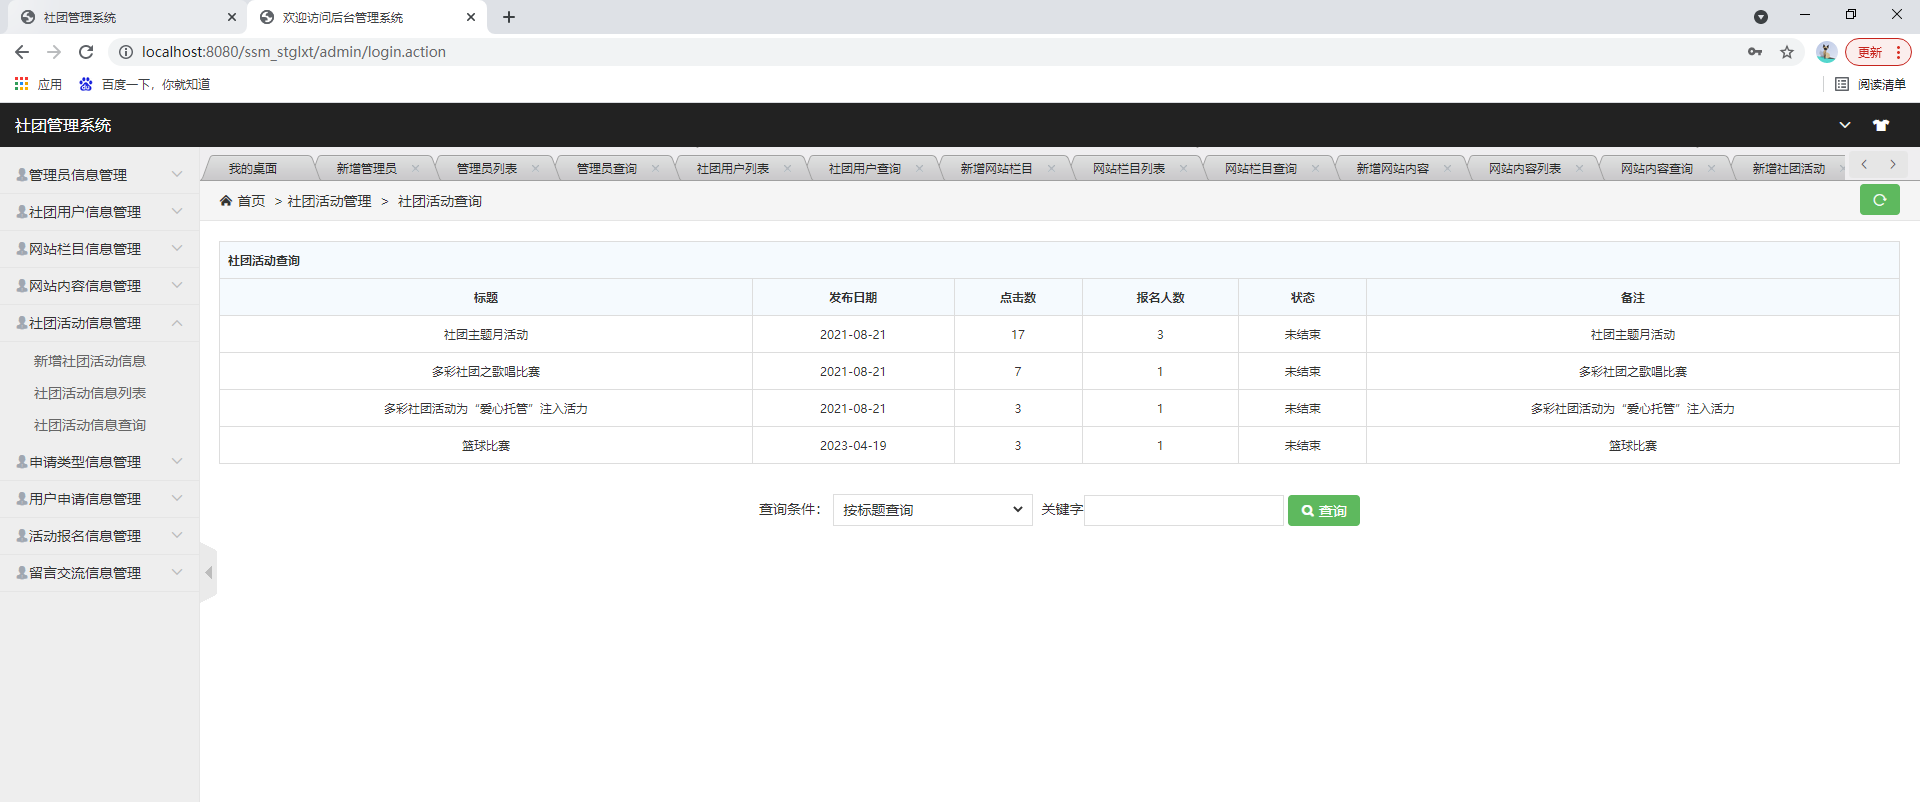Open the 应用 apps shortcut

point(38,84)
